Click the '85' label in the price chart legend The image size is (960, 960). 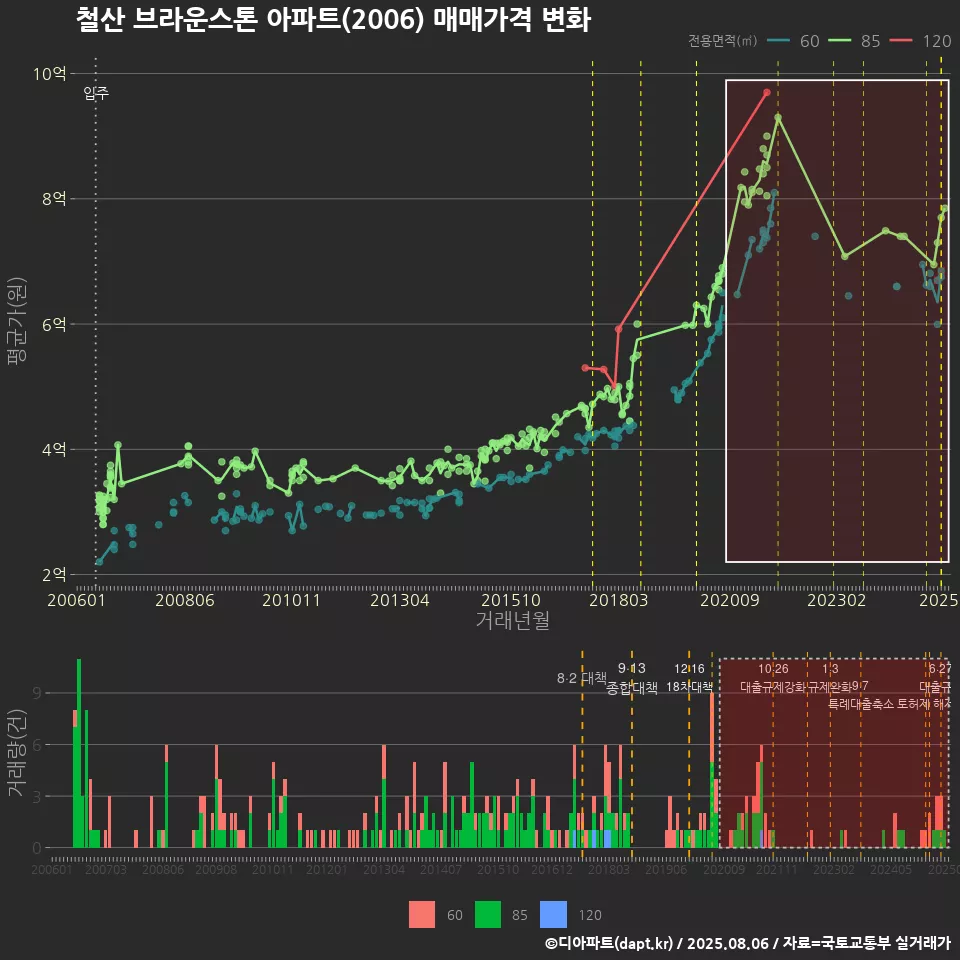pos(870,41)
